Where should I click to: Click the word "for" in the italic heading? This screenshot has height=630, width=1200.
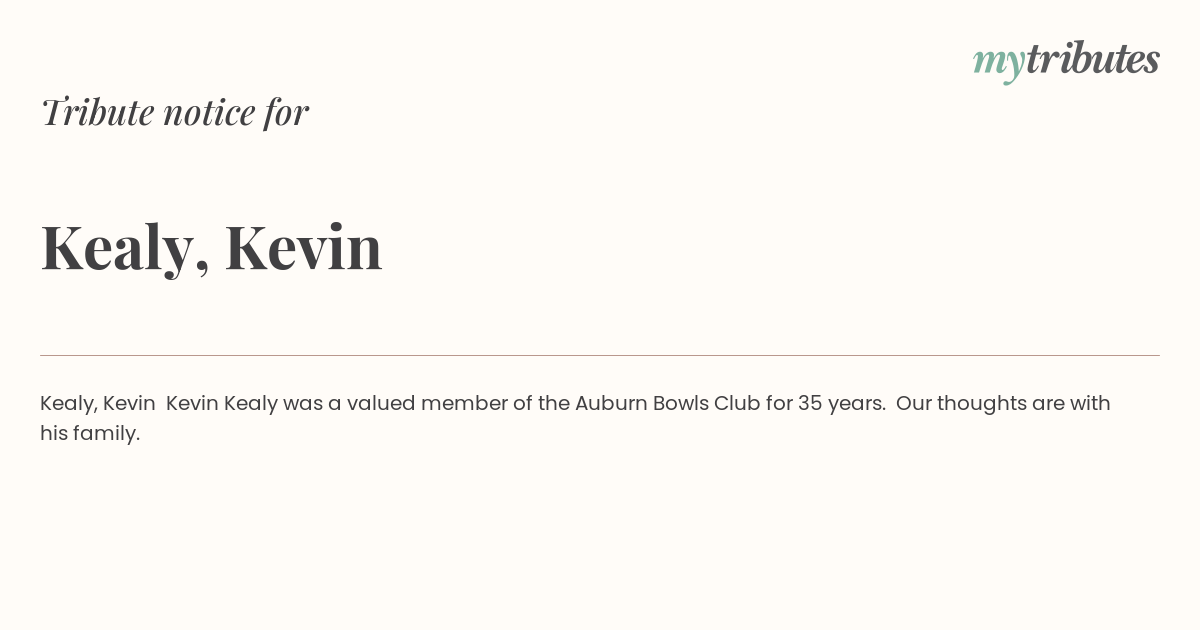tap(286, 112)
